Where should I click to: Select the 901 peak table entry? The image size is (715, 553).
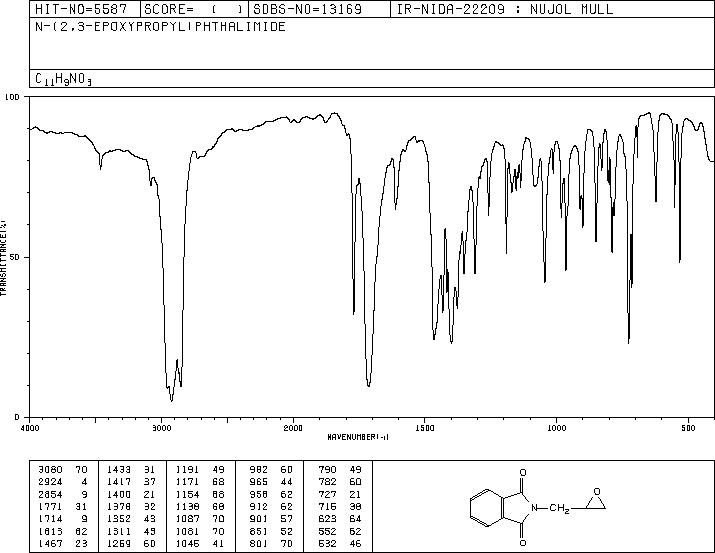[271, 519]
